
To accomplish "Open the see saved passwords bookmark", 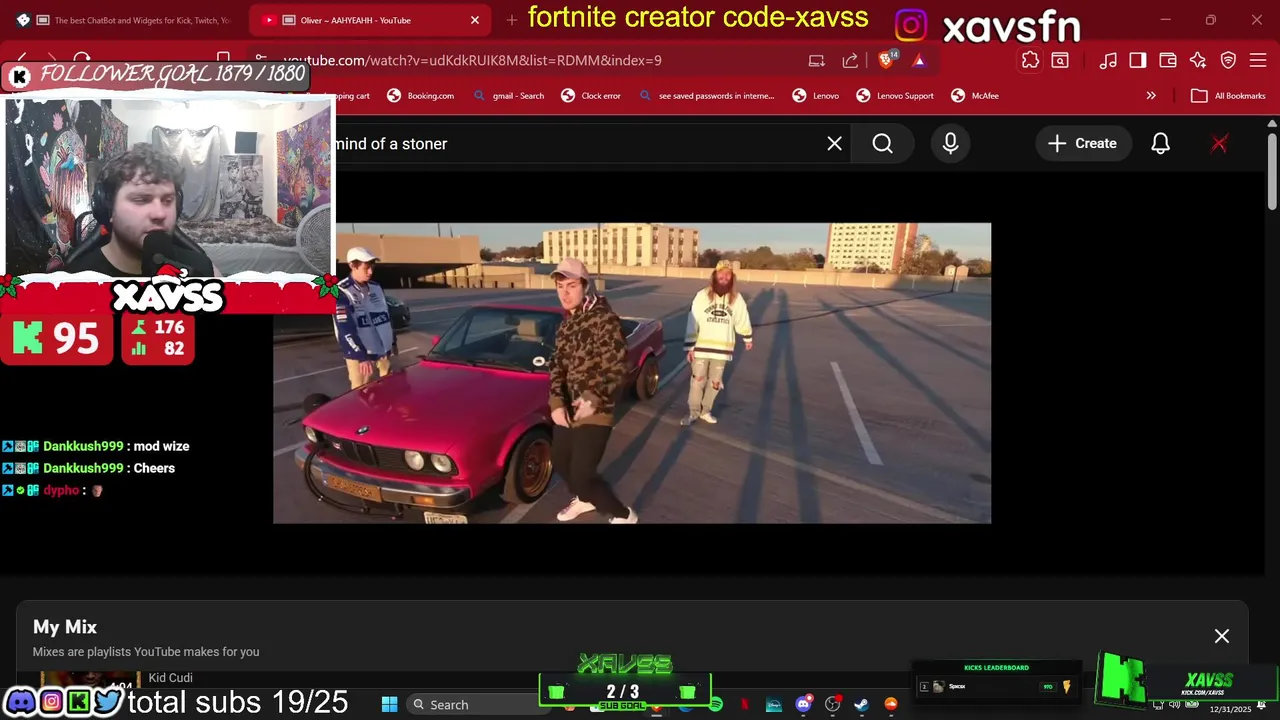I will point(706,96).
